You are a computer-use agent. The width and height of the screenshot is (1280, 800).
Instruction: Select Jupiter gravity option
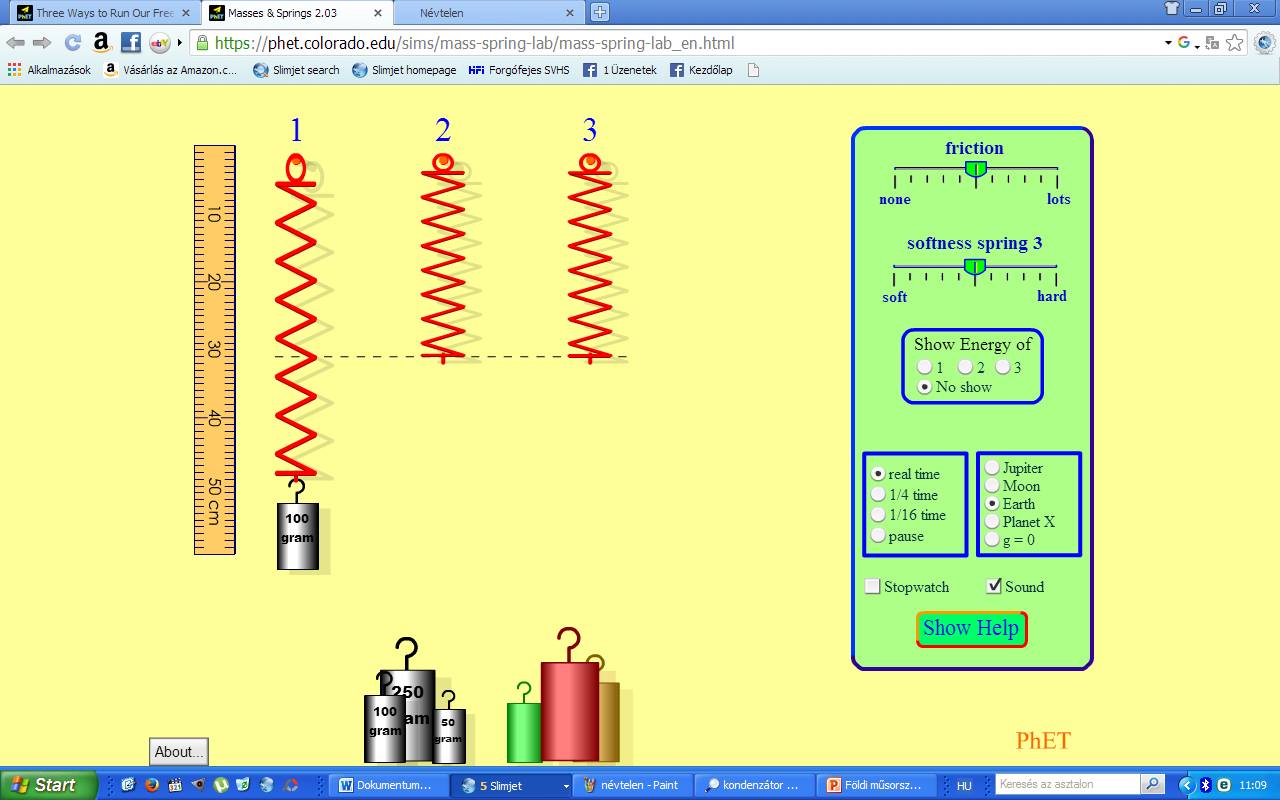(992, 468)
